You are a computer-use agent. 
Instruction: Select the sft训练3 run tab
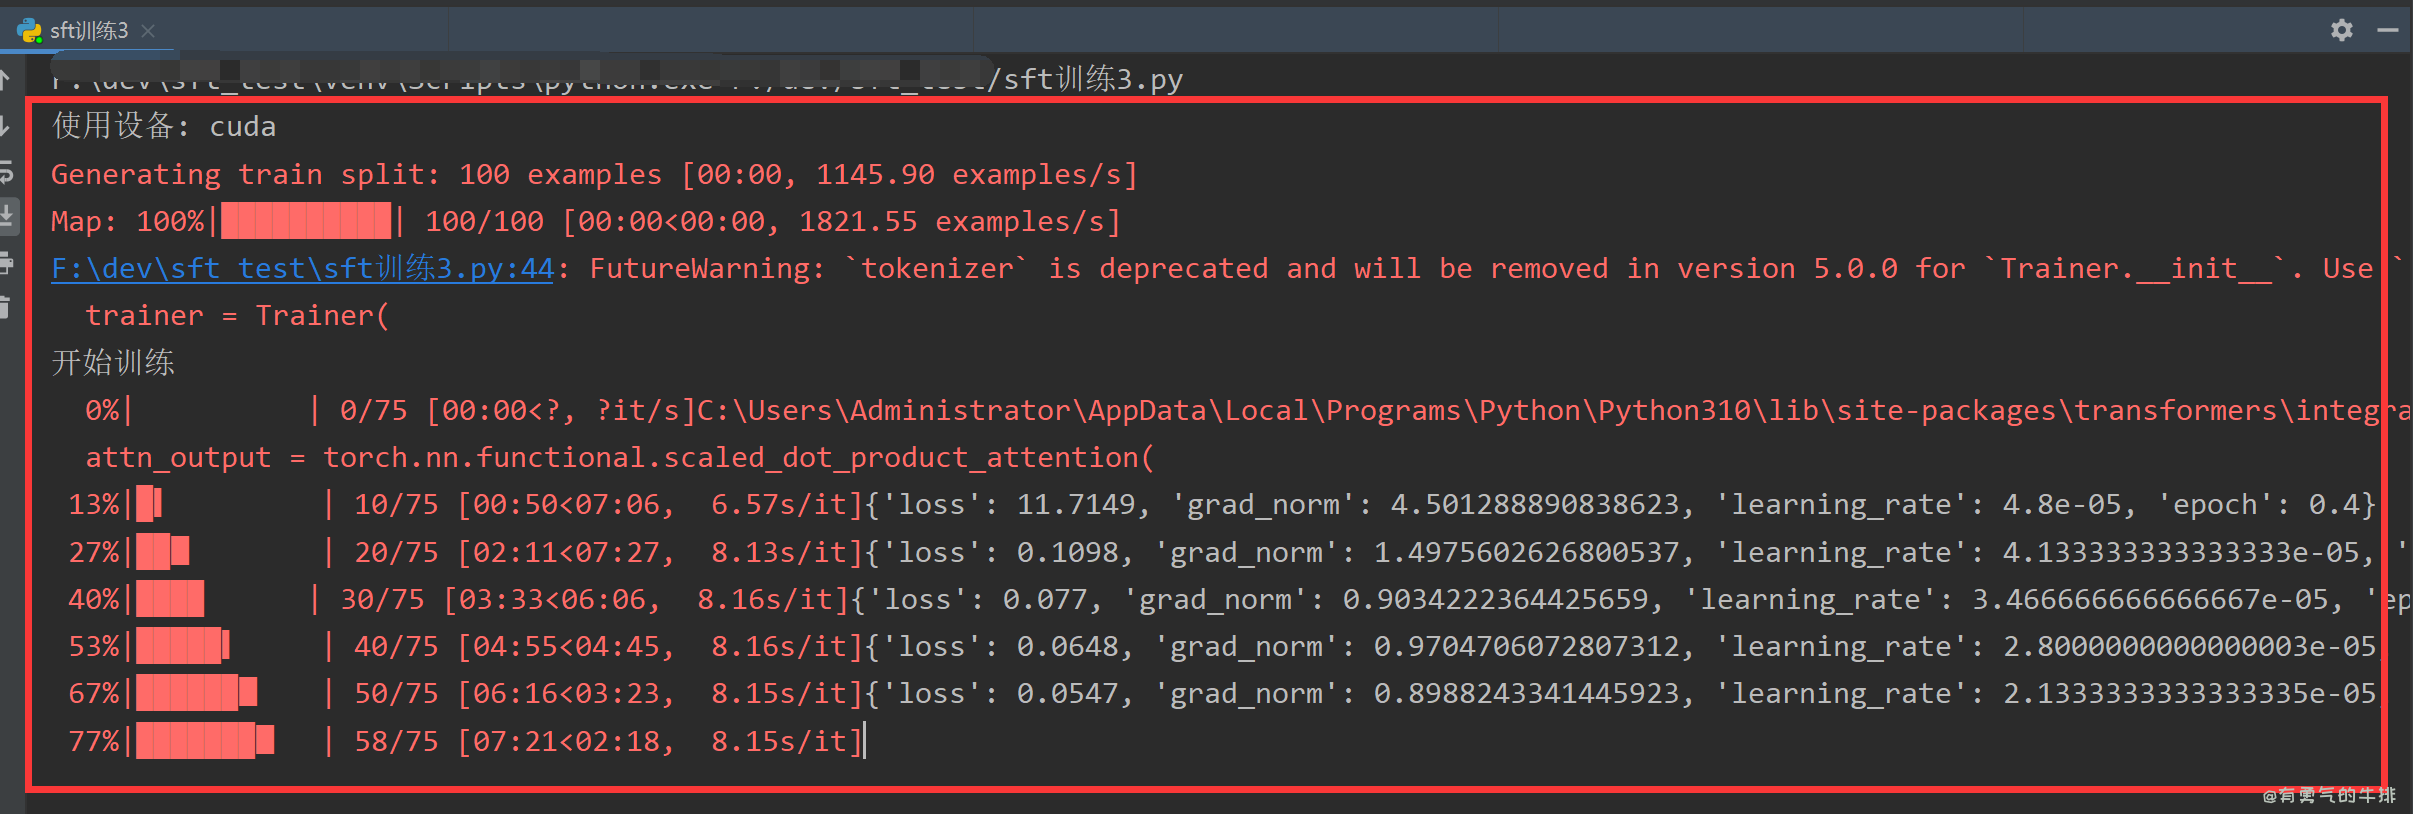tap(89, 31)
